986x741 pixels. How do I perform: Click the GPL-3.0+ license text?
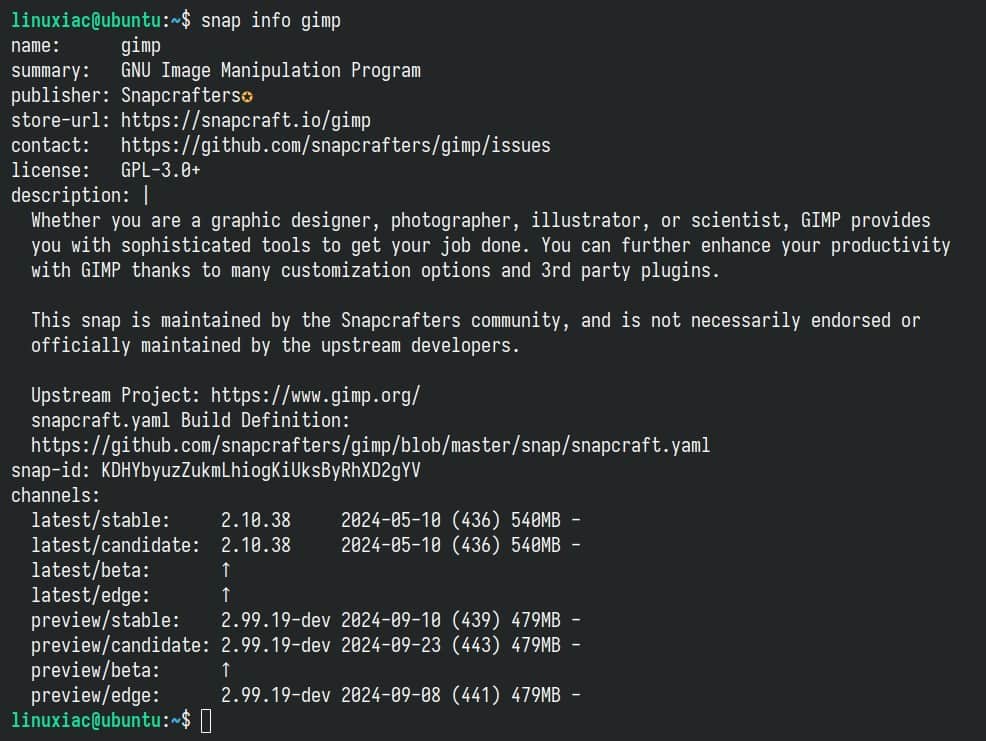(x=160, y=170)
